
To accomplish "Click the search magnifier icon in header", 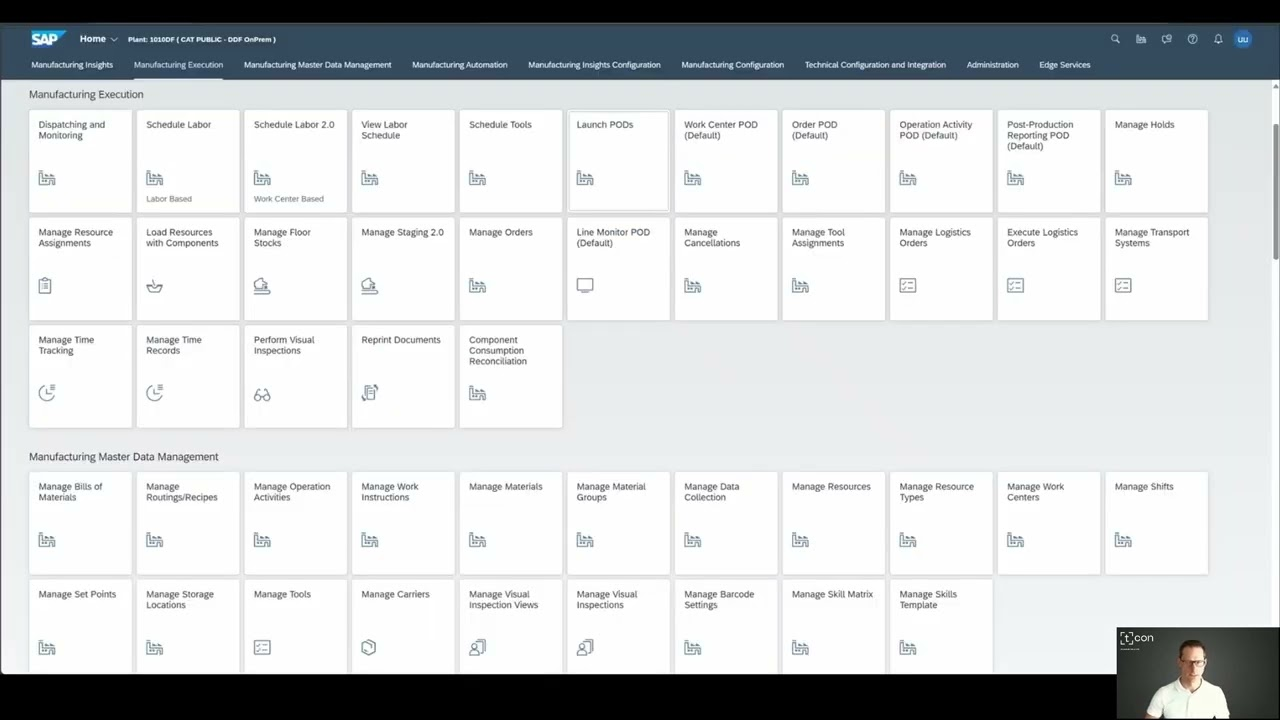I will [1115, 39].
